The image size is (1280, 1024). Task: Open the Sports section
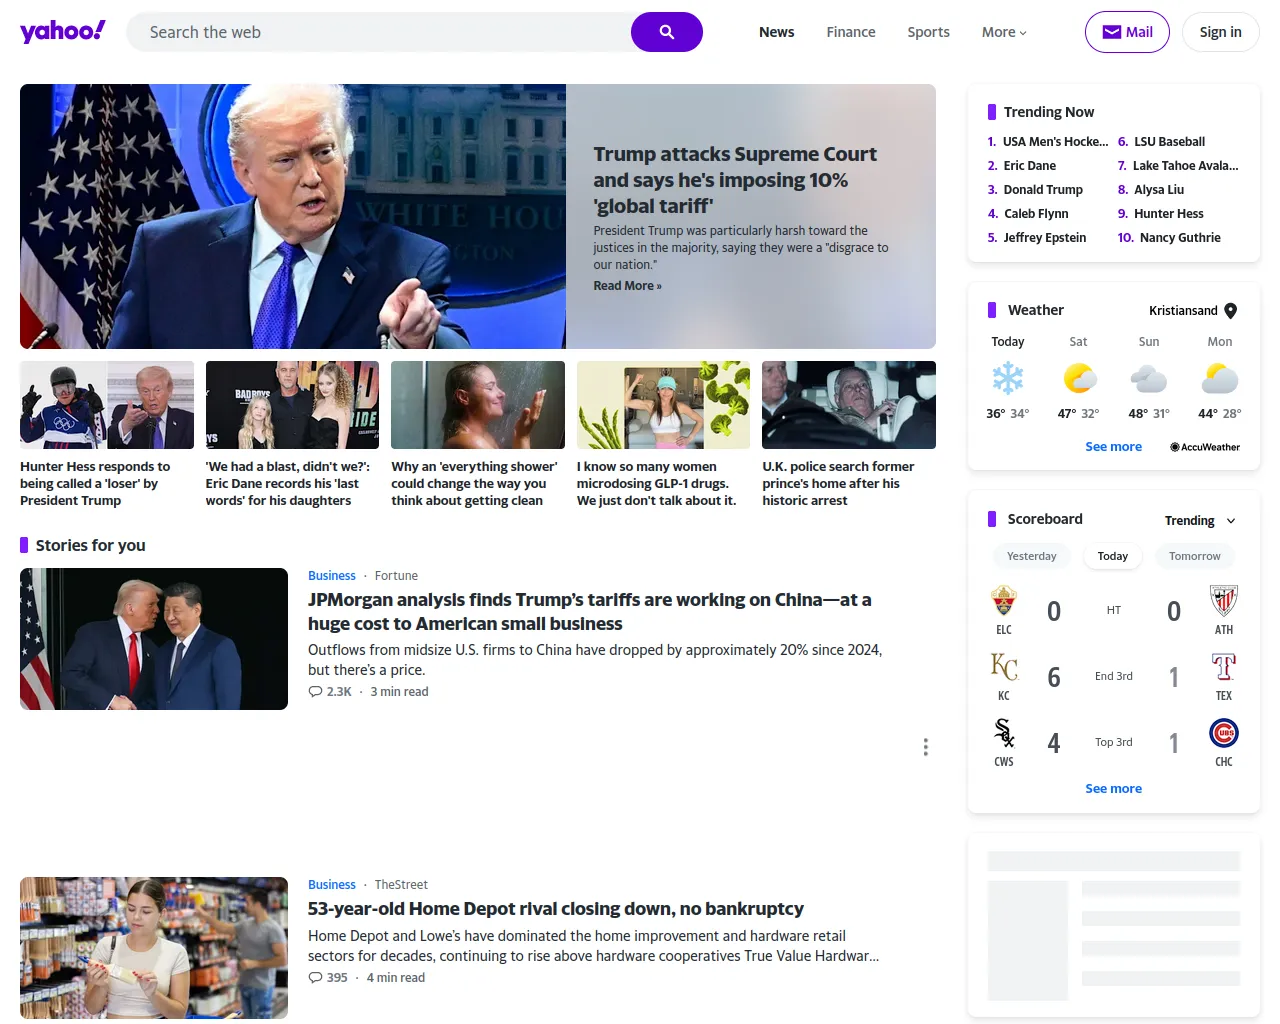[928, 31]
